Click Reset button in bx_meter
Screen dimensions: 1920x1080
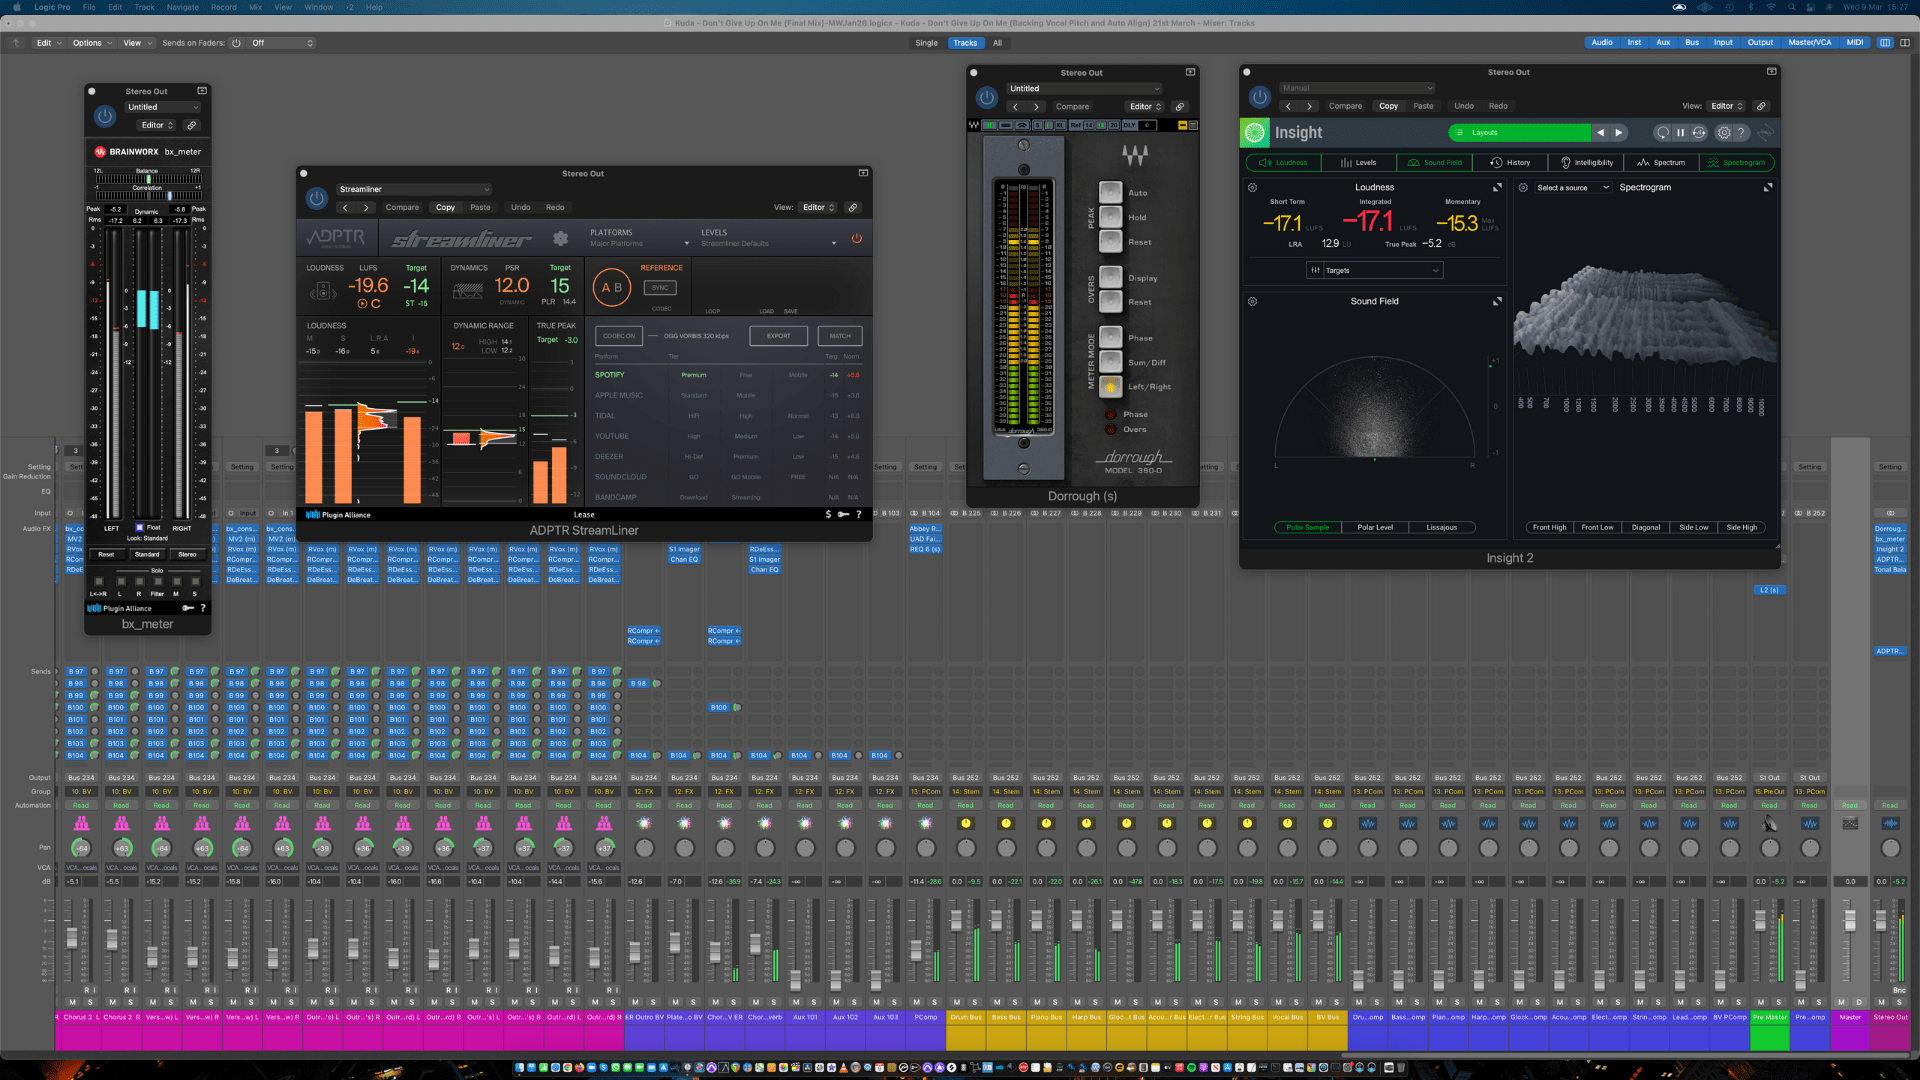[106, 554]
